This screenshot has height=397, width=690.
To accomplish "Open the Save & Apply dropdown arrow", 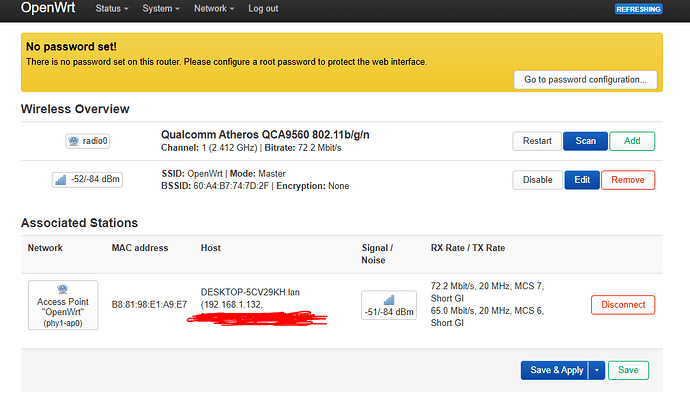I will click(x=597, y=370).
